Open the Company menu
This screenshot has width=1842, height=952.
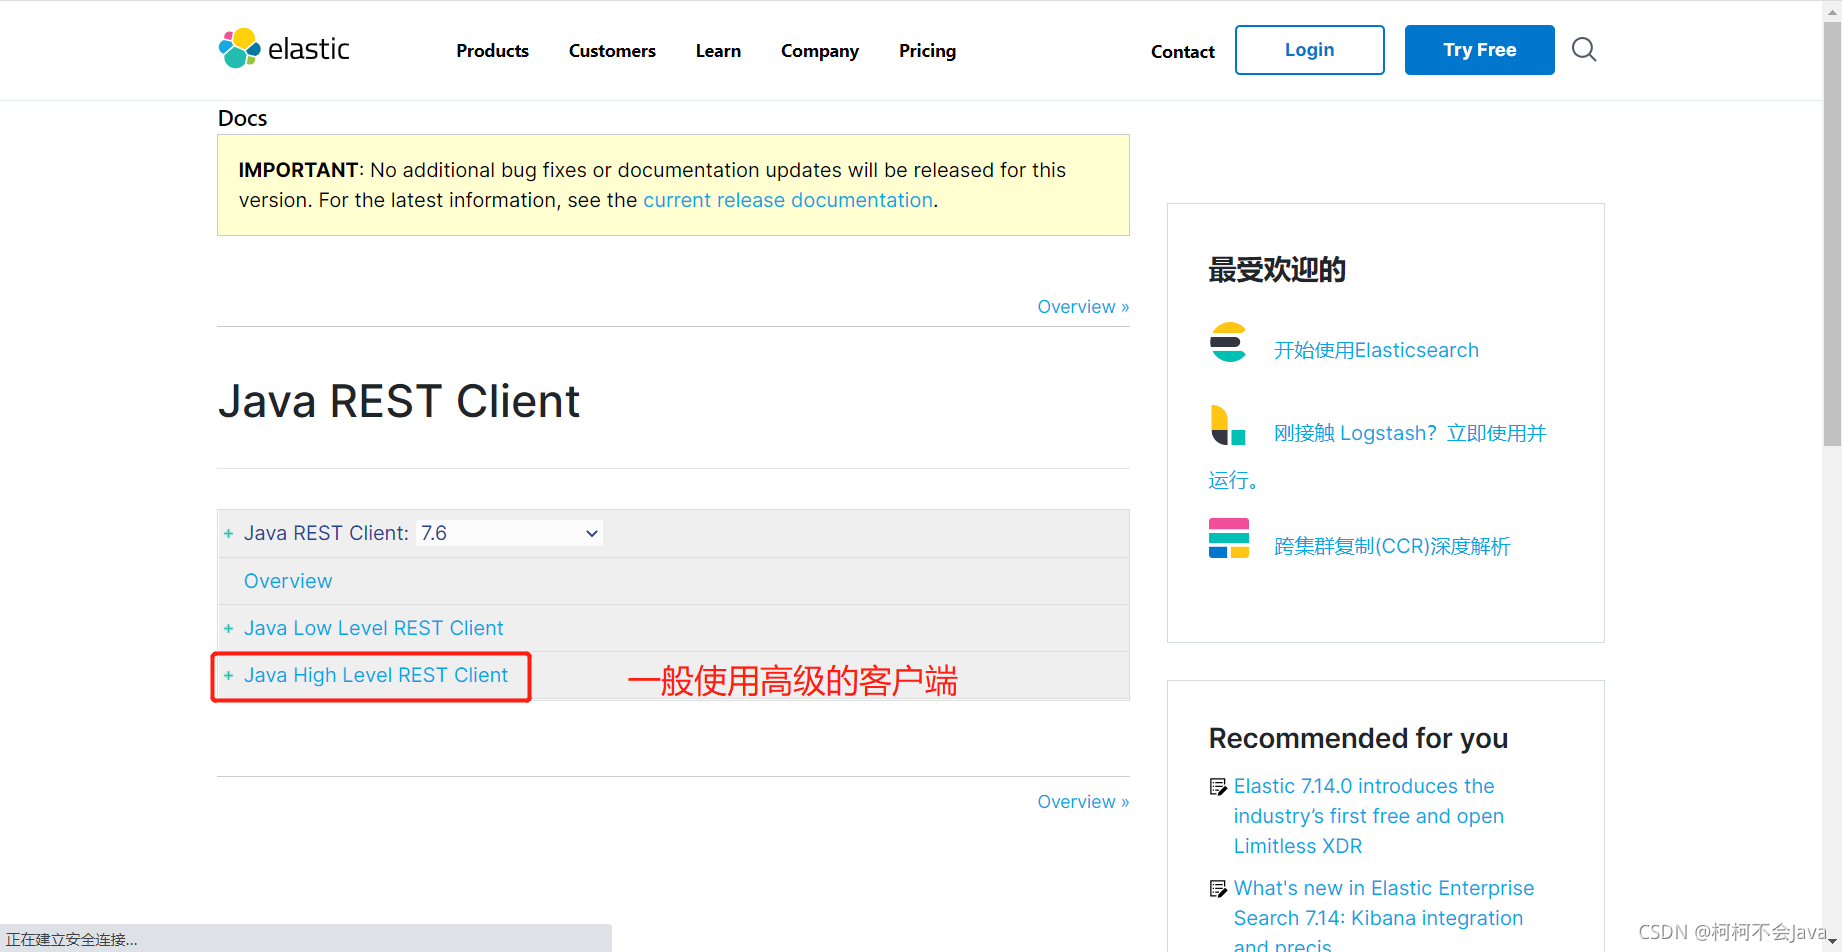click(820, 51)
